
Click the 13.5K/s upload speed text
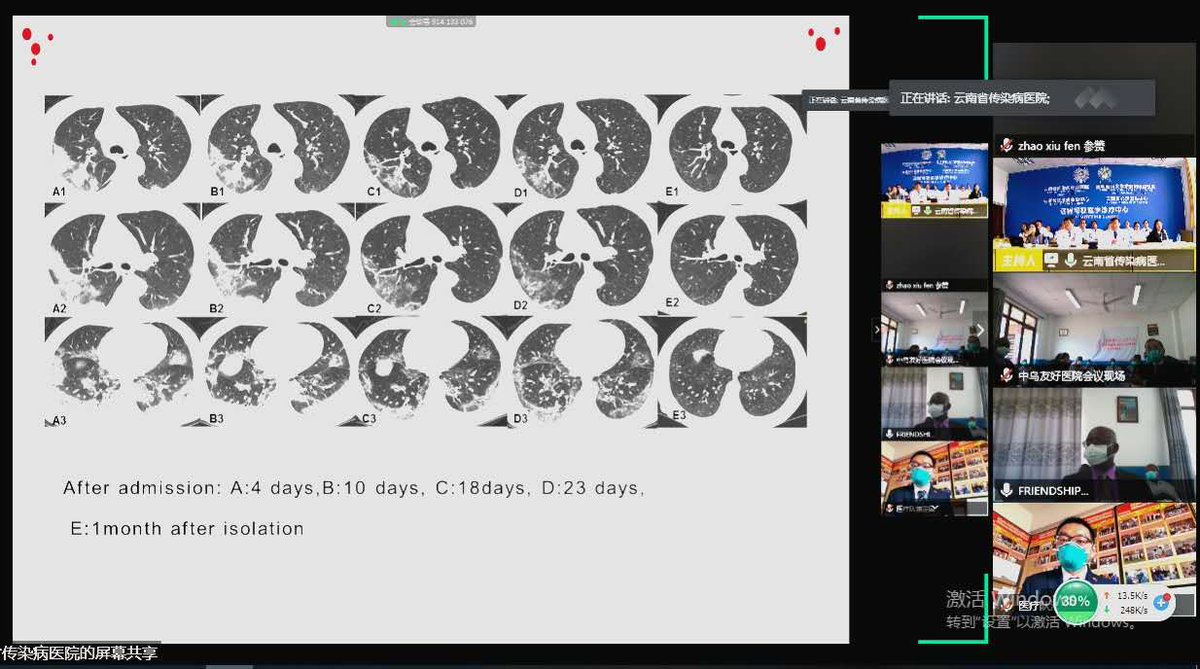[1133, 595]
